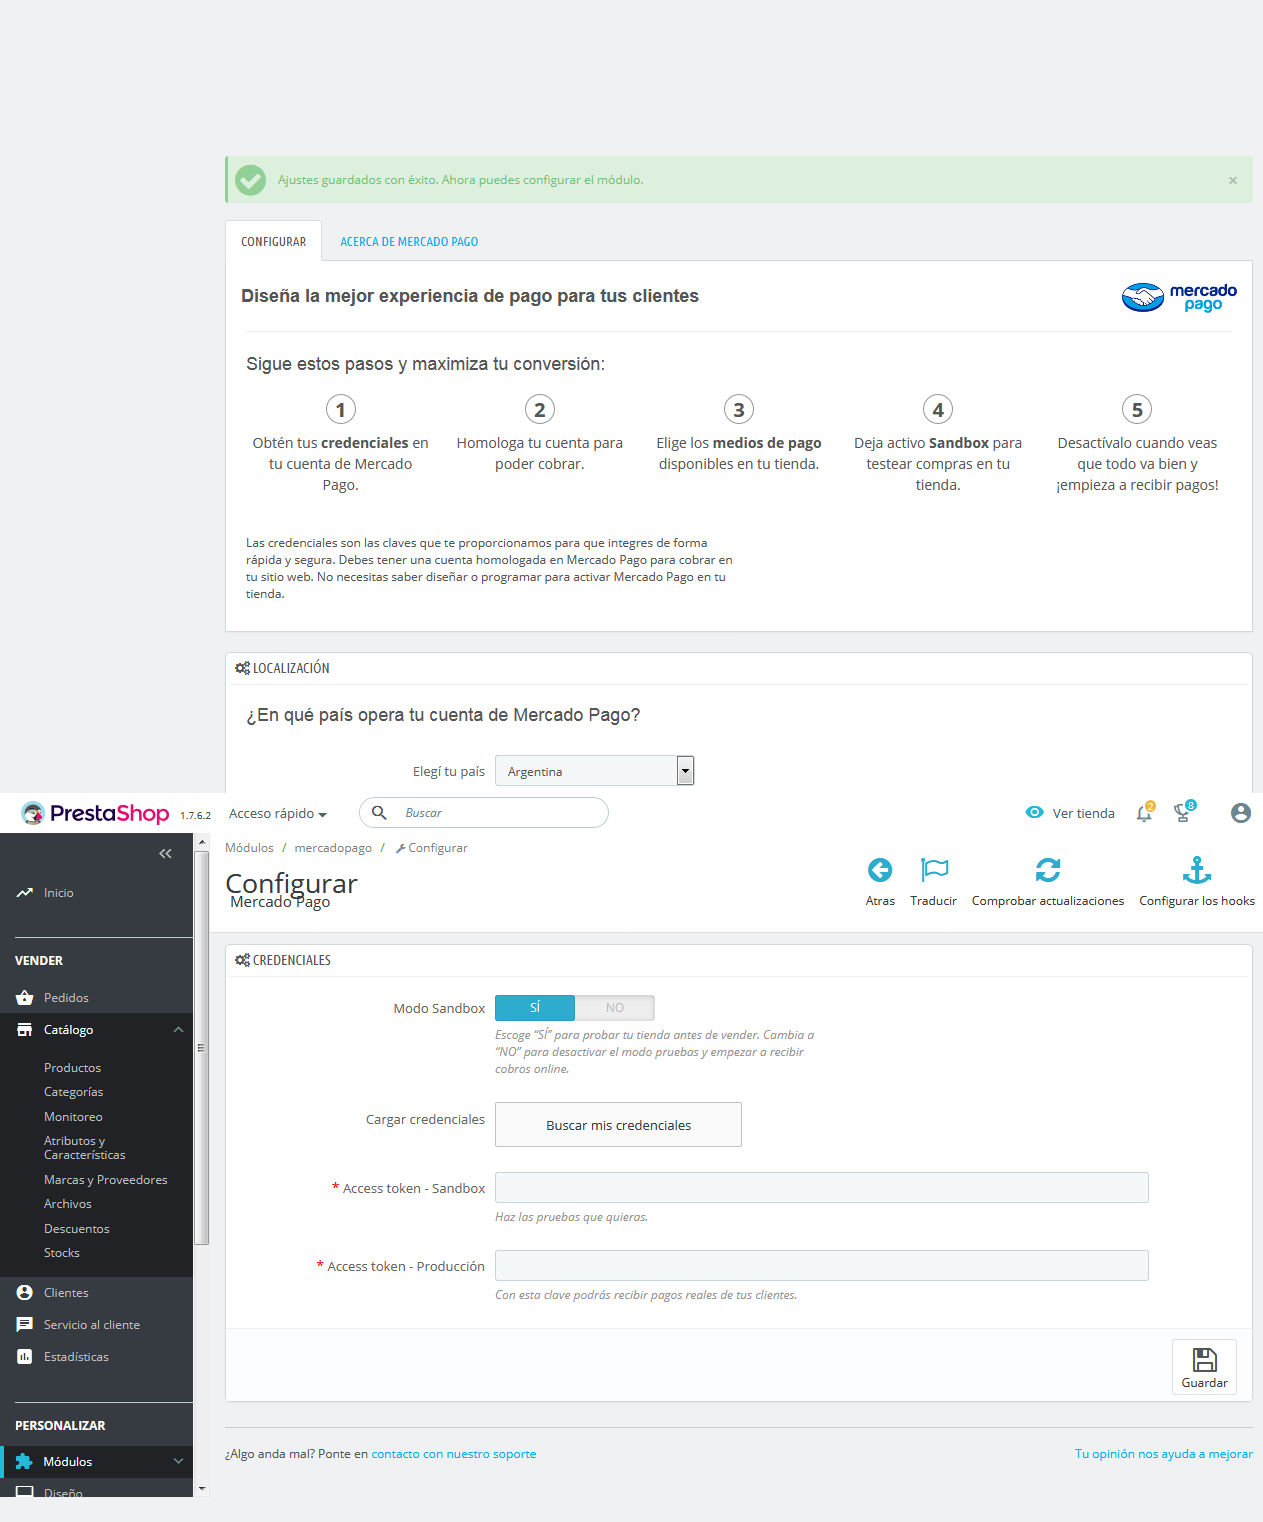Click the Atras back arrow icon
The image size is (1263, 1522).
(x=880, y=870)
